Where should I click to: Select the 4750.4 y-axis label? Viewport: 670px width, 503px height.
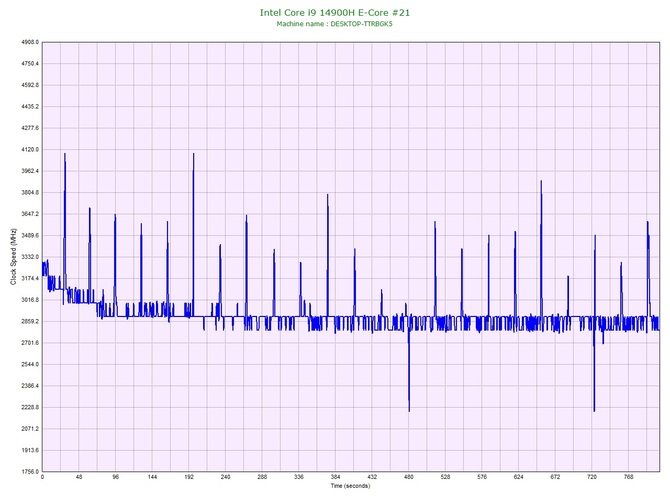point(30,64)
